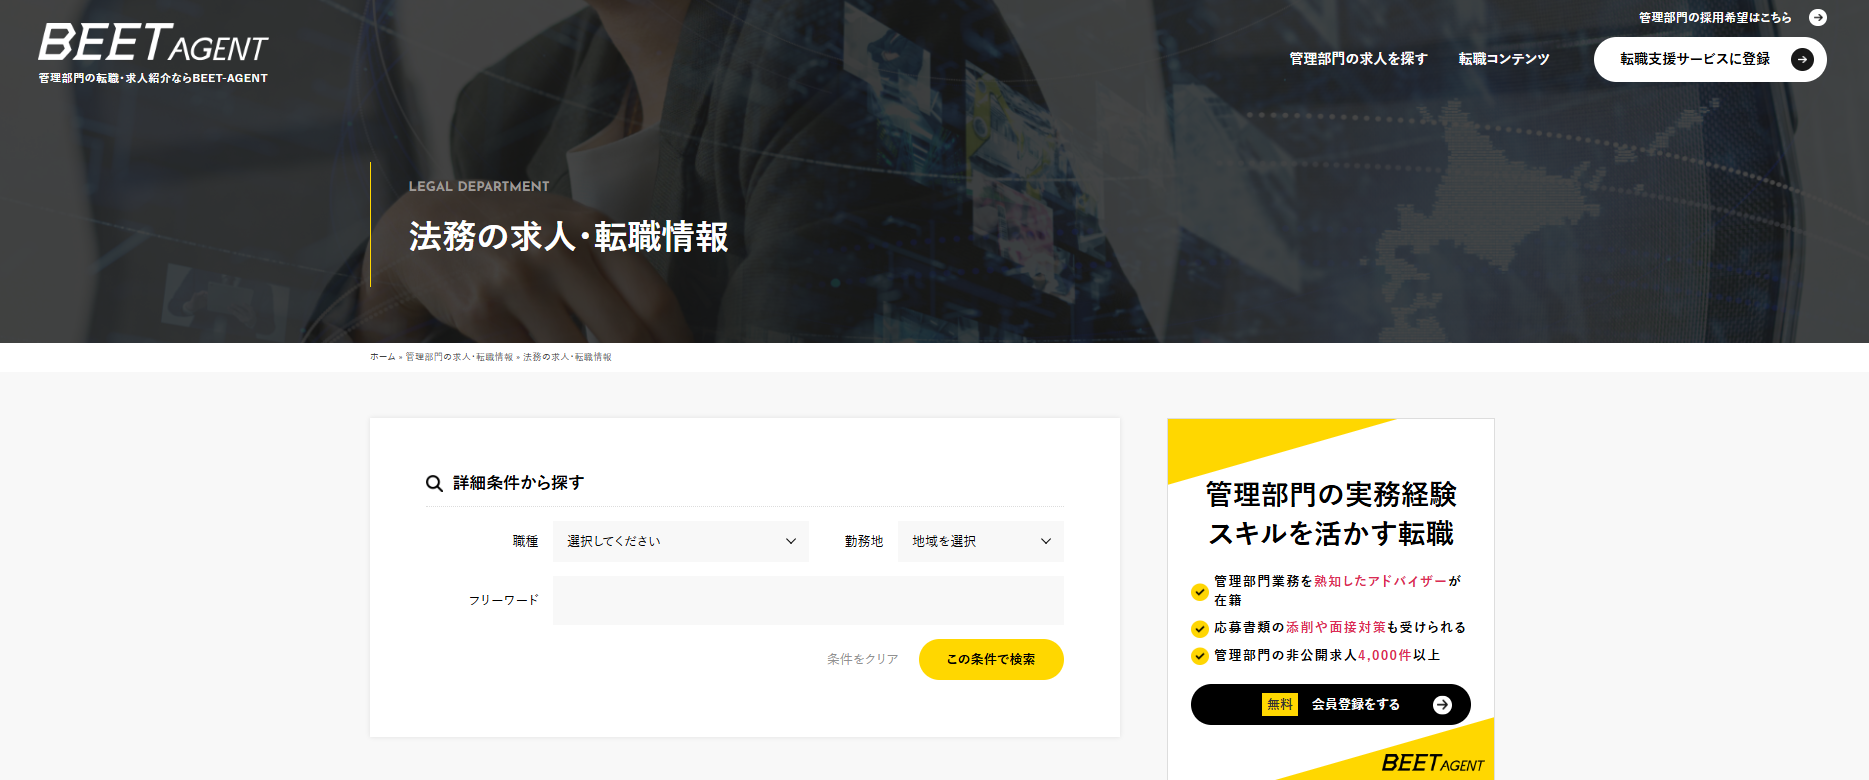The image size is (1869, 780).
Task: Go to ホーム via breadcrumb
Action: (382, 357)
